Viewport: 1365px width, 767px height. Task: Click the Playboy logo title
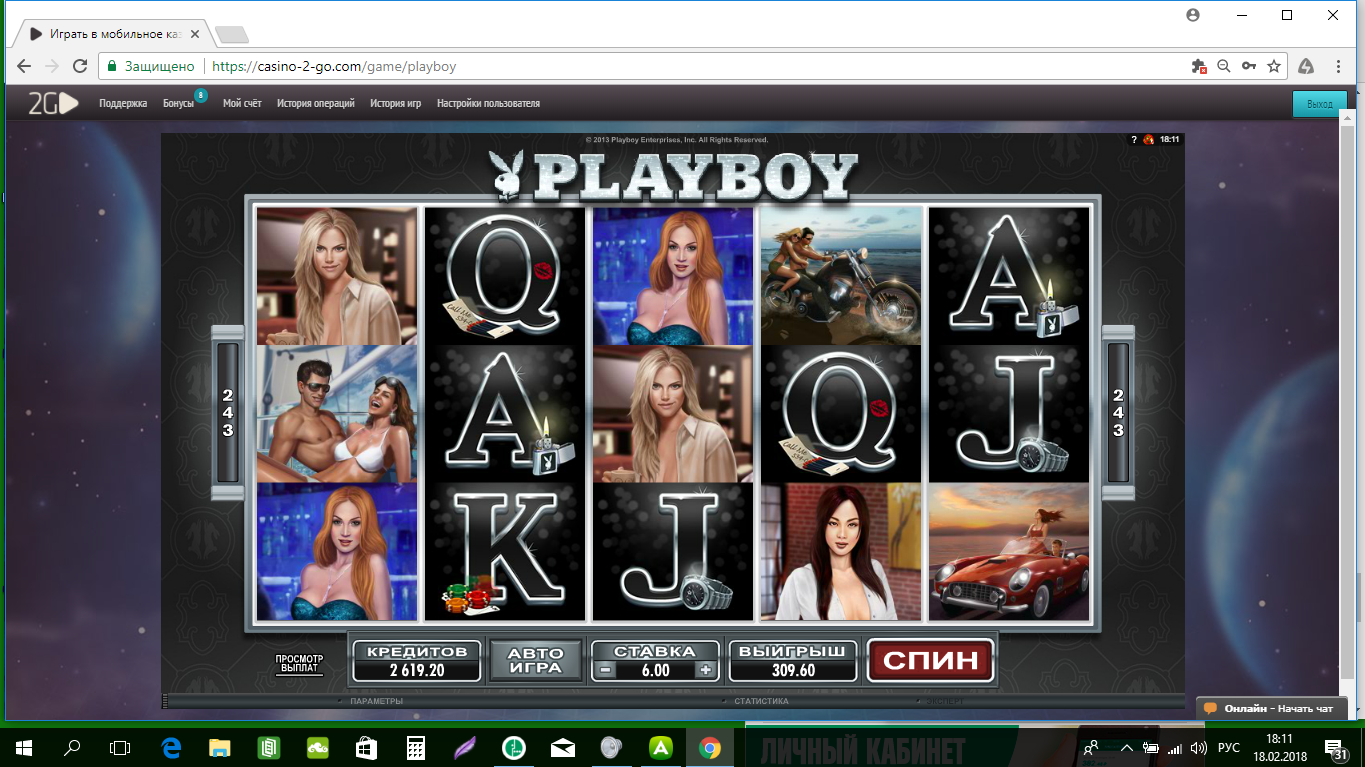click(x=675, y=174)
